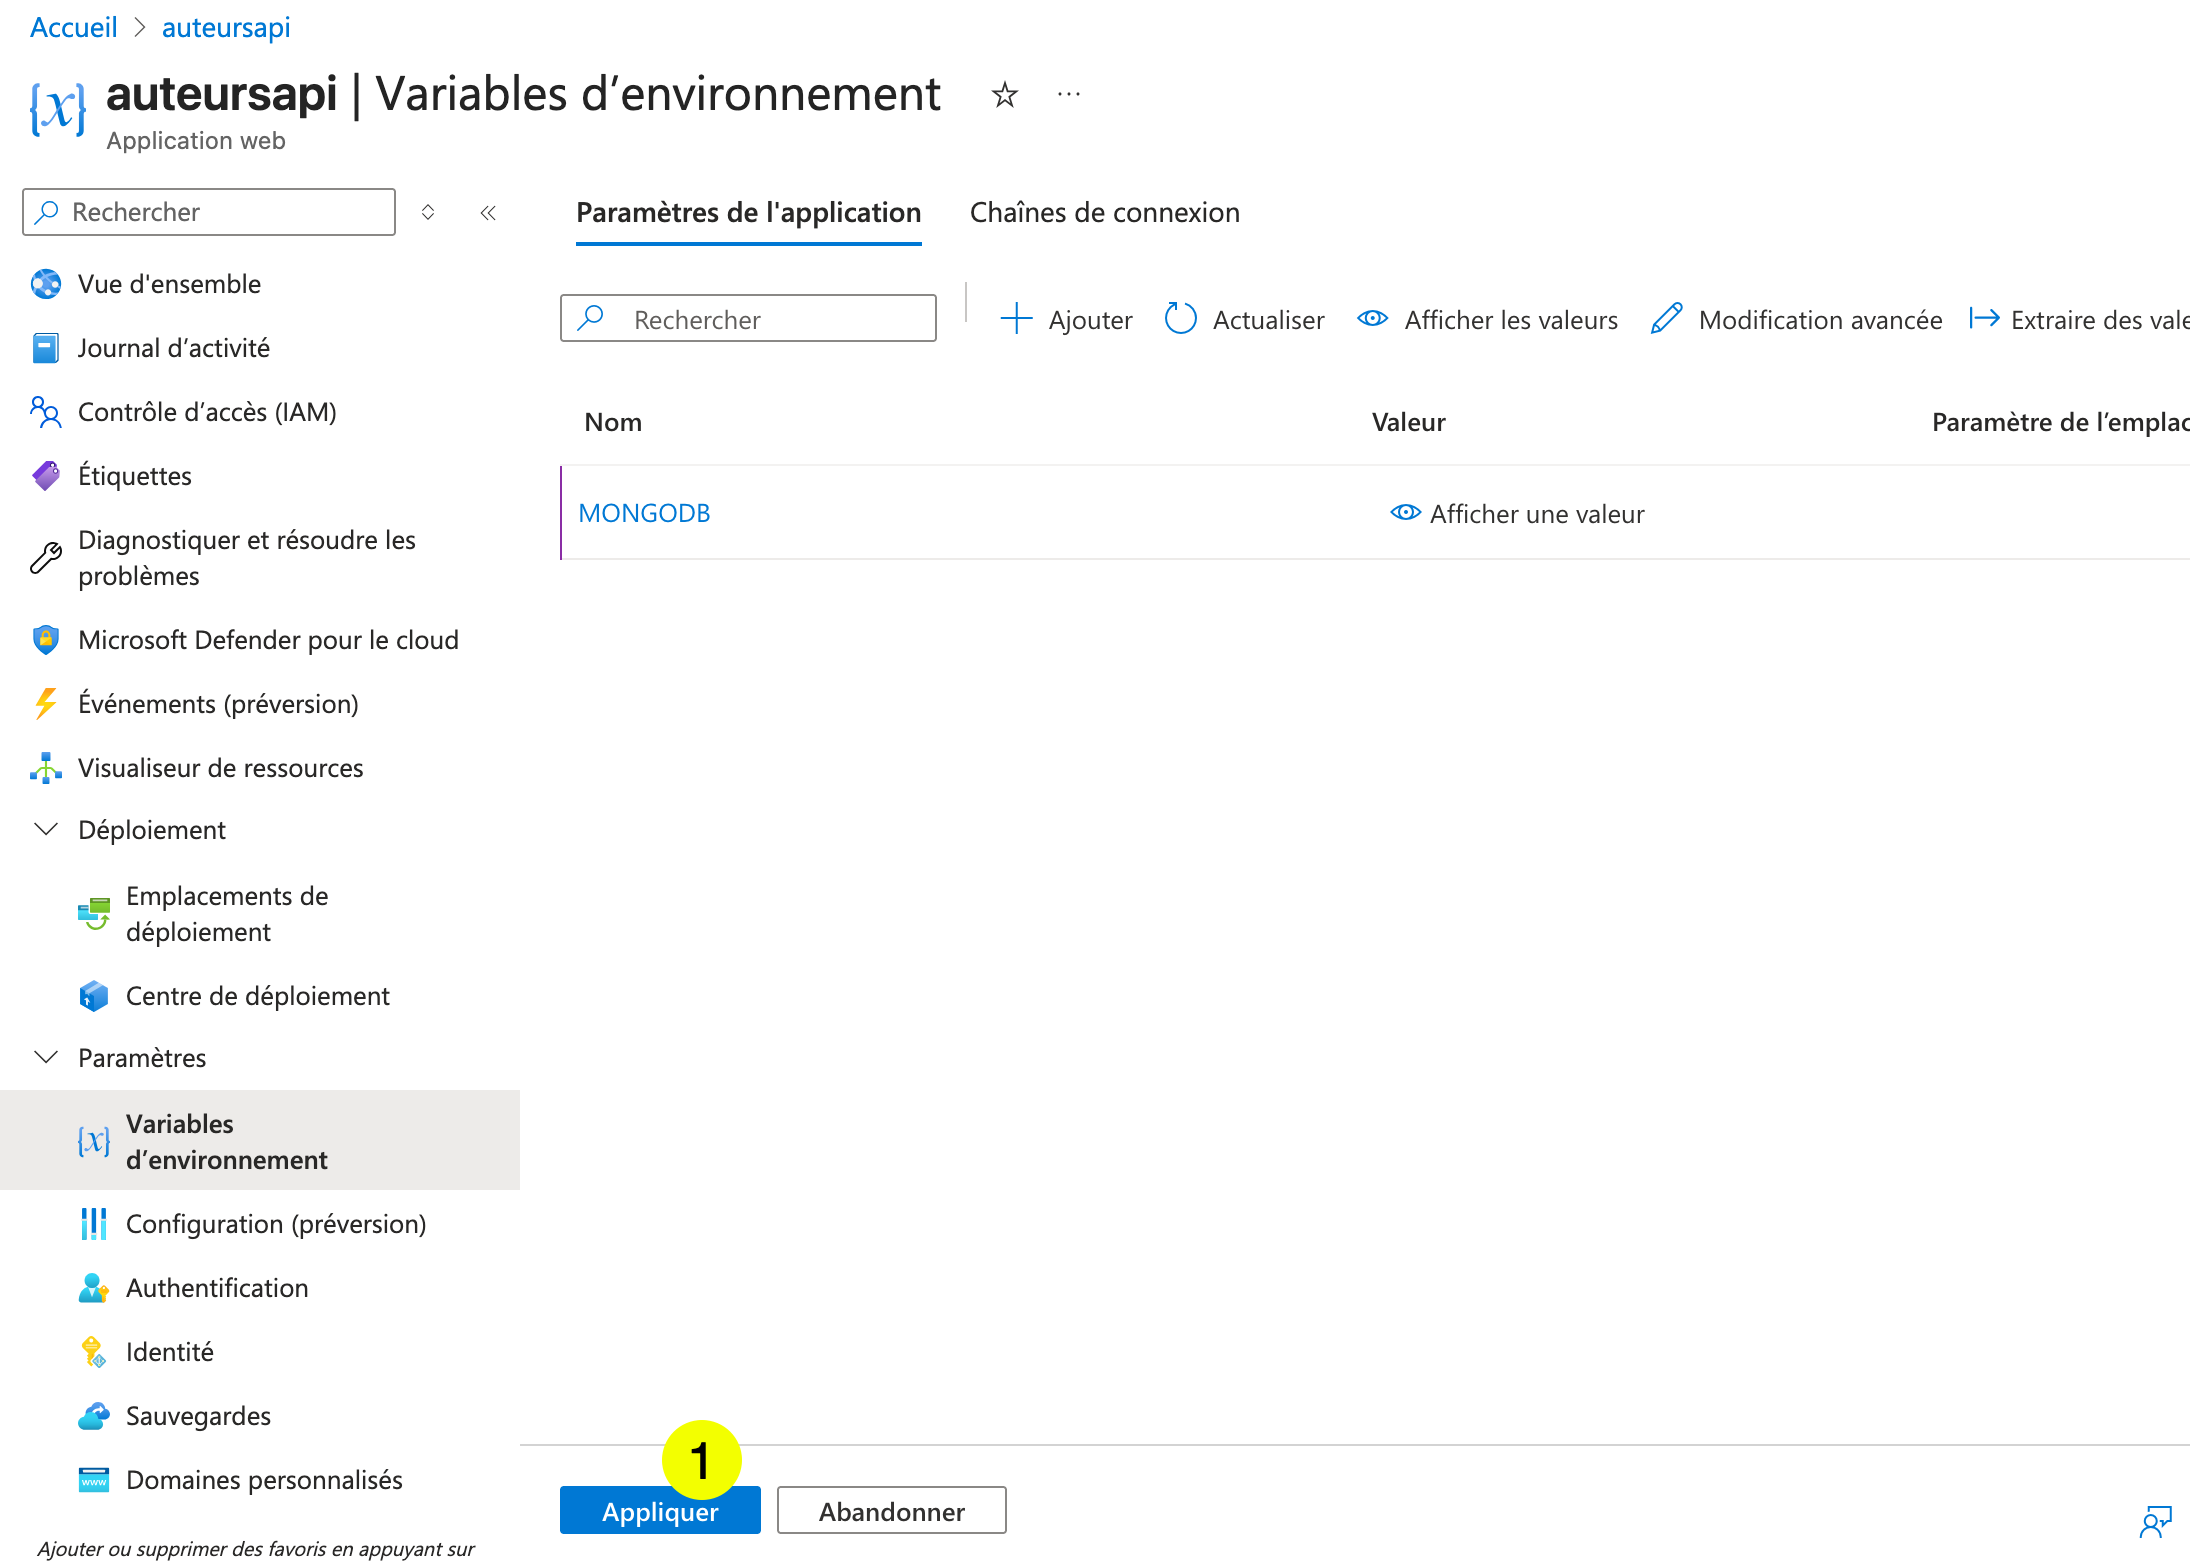Collapse the sidebar with the double chevron

pyautogui.click(x=488, y=212)
